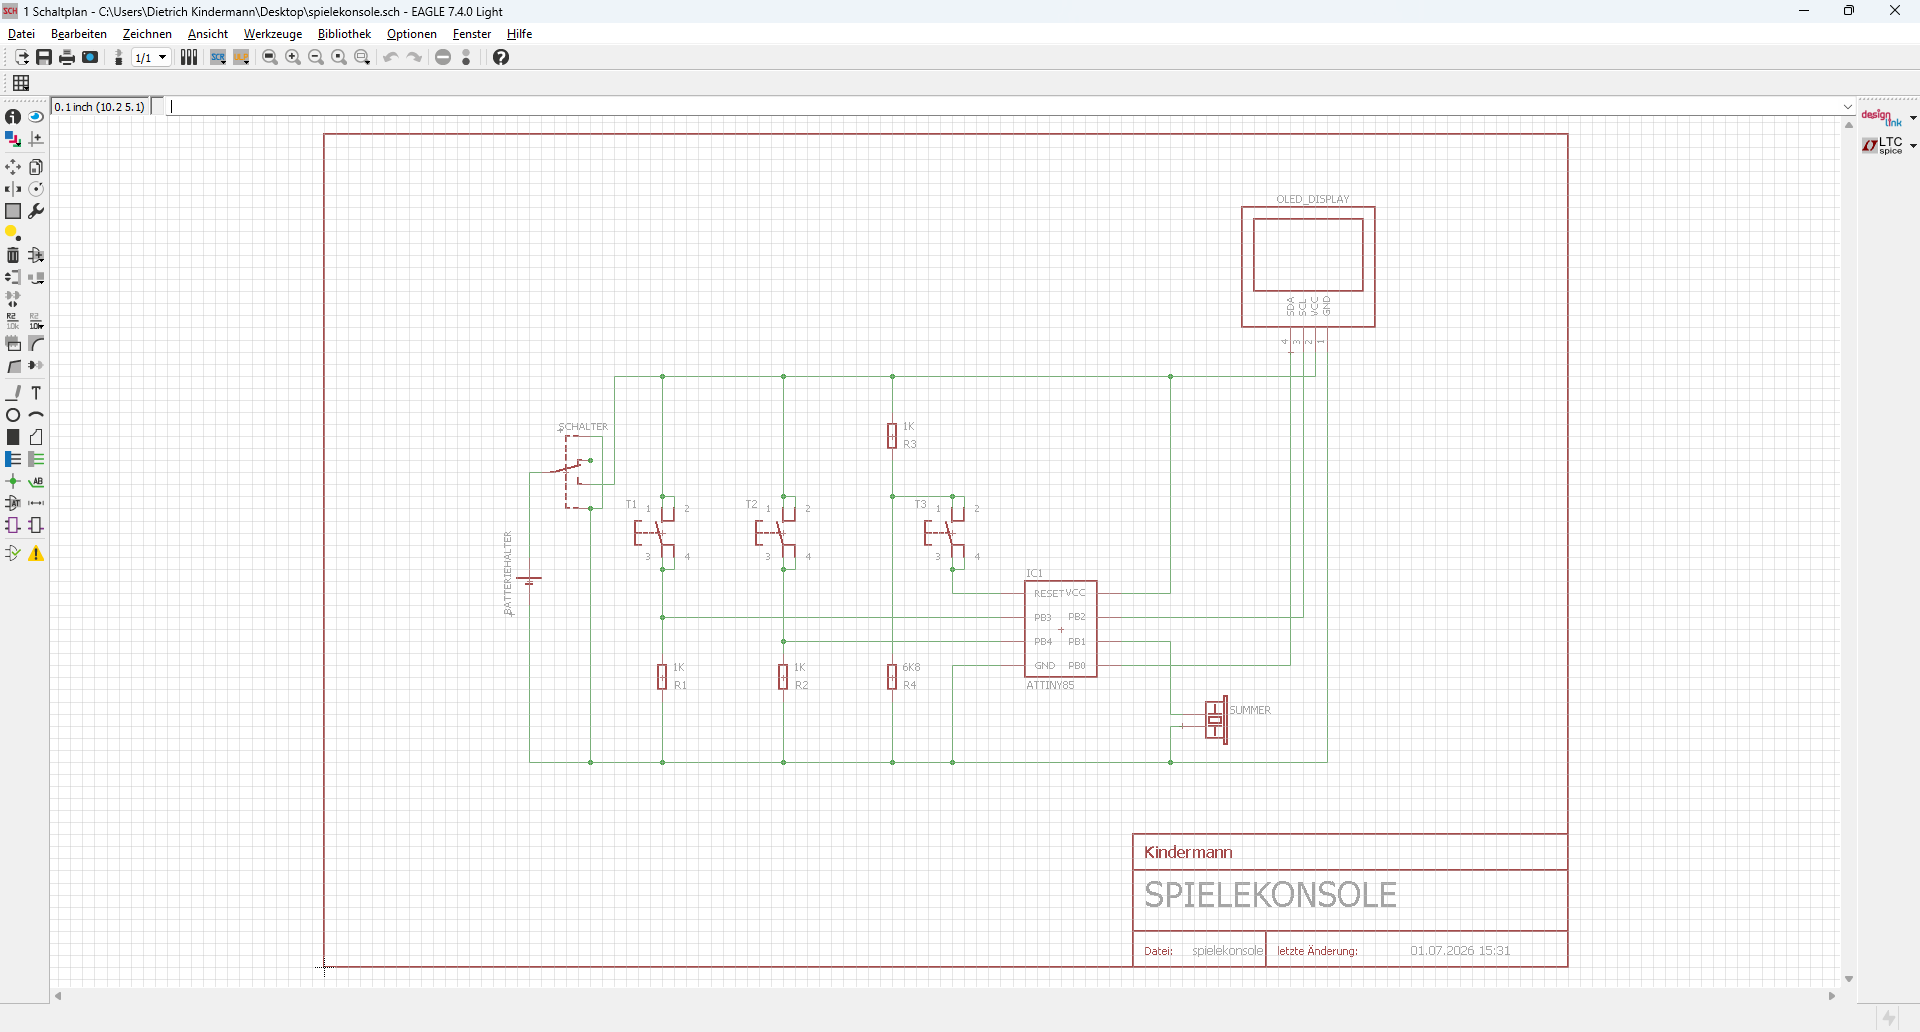Select the Delete trash tool
This screenshot has height=1032, width=1920.
coord(13,255)
